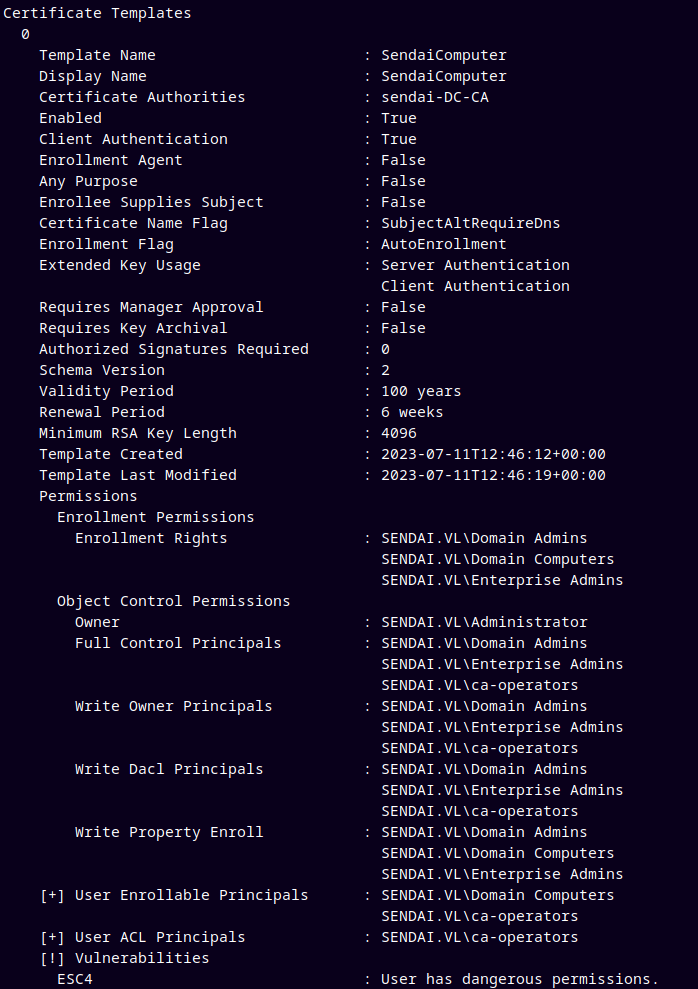Click the '[+] User ACL Principals' line label
698x989 pixels.
click(142, 937)
